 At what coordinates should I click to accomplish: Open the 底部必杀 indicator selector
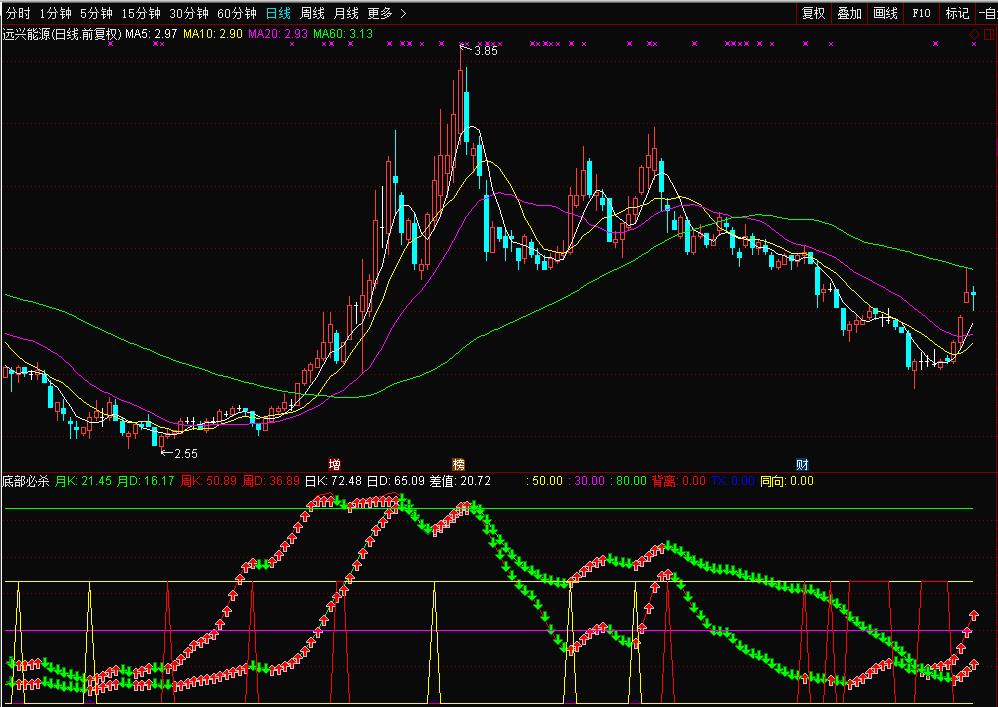[25, 481]
